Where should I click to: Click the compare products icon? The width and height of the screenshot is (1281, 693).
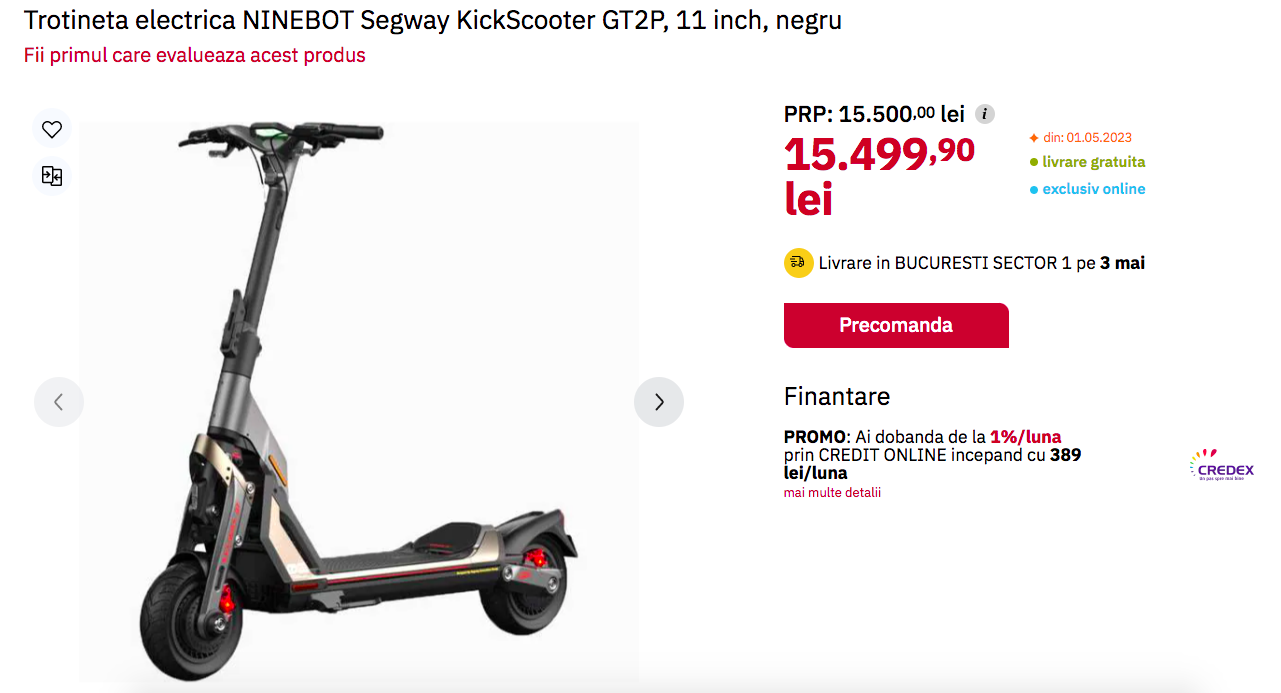pyautogui.click(x=52, y=177)
